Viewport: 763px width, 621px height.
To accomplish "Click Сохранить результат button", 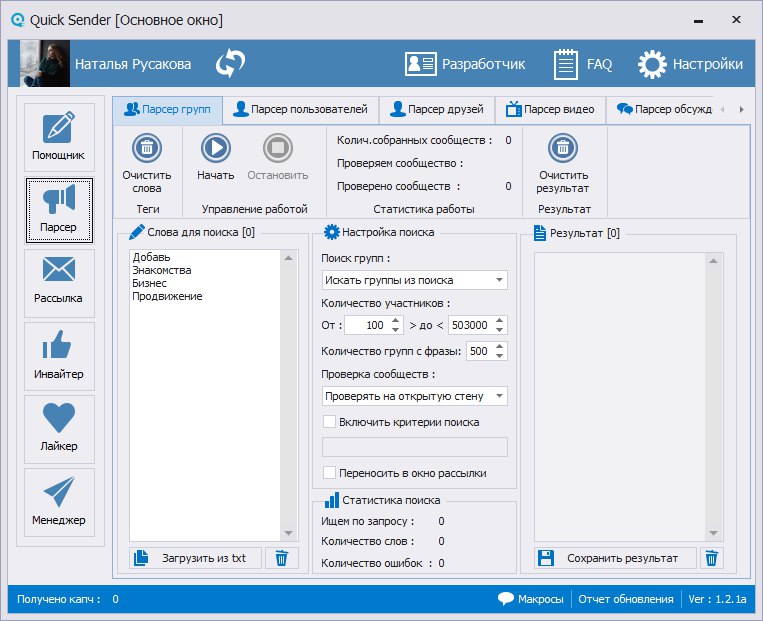I will point(615,558).
